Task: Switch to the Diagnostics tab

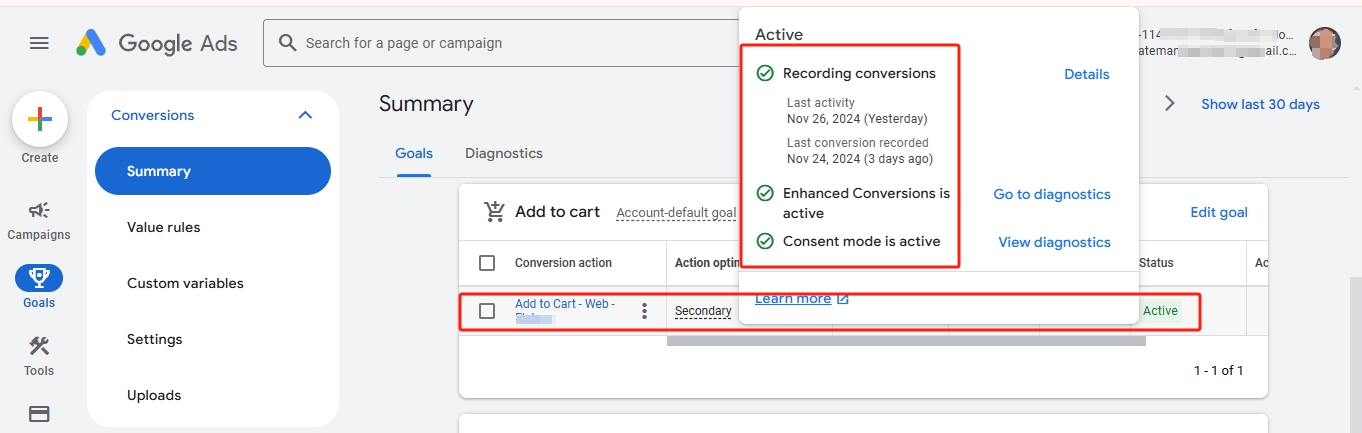Action: coord(503,153)
